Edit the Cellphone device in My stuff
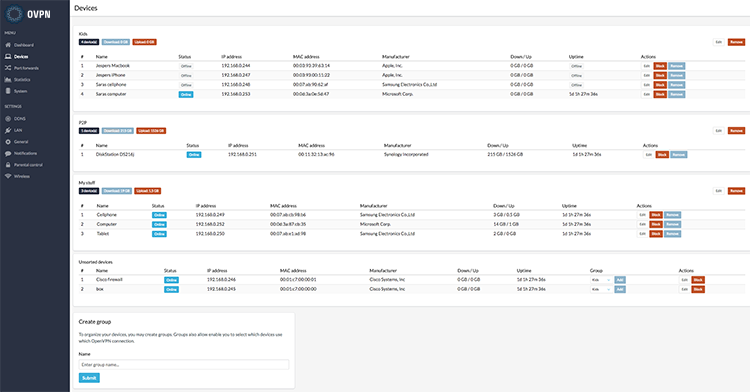This screenshot has height=392, width=750. [x=642, y=215]
